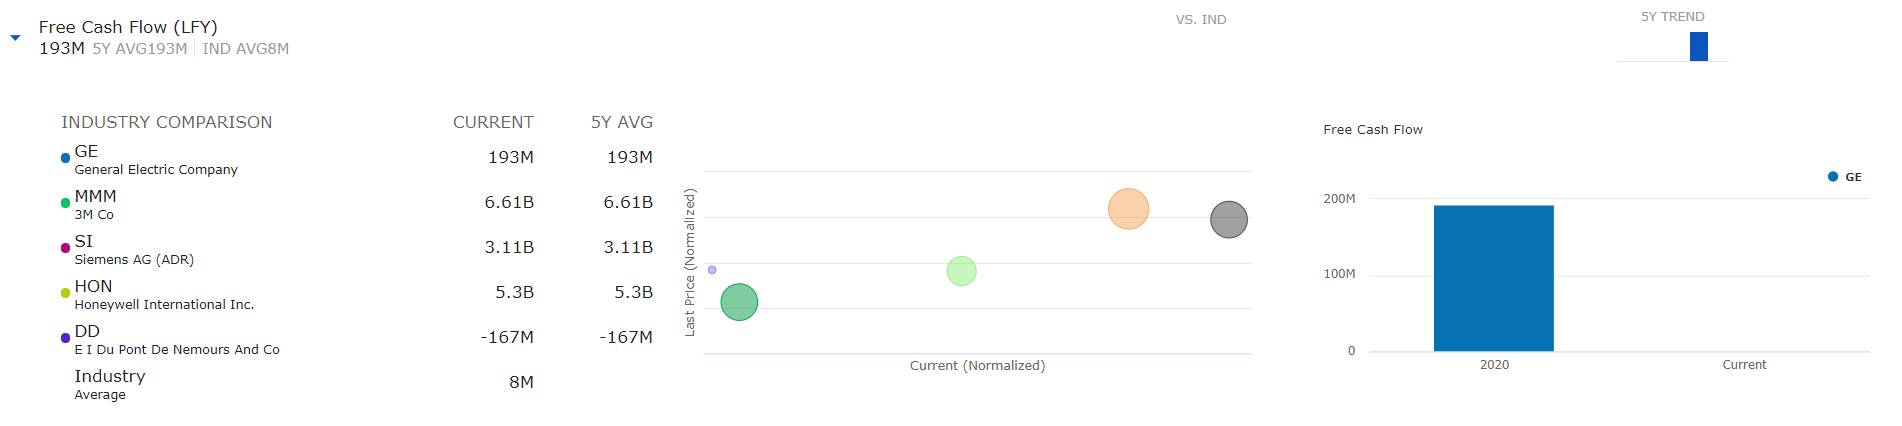This screenshot has width=1902, height=426.
Task: Toggle the GE series in chart legend
Action: 1845,177
